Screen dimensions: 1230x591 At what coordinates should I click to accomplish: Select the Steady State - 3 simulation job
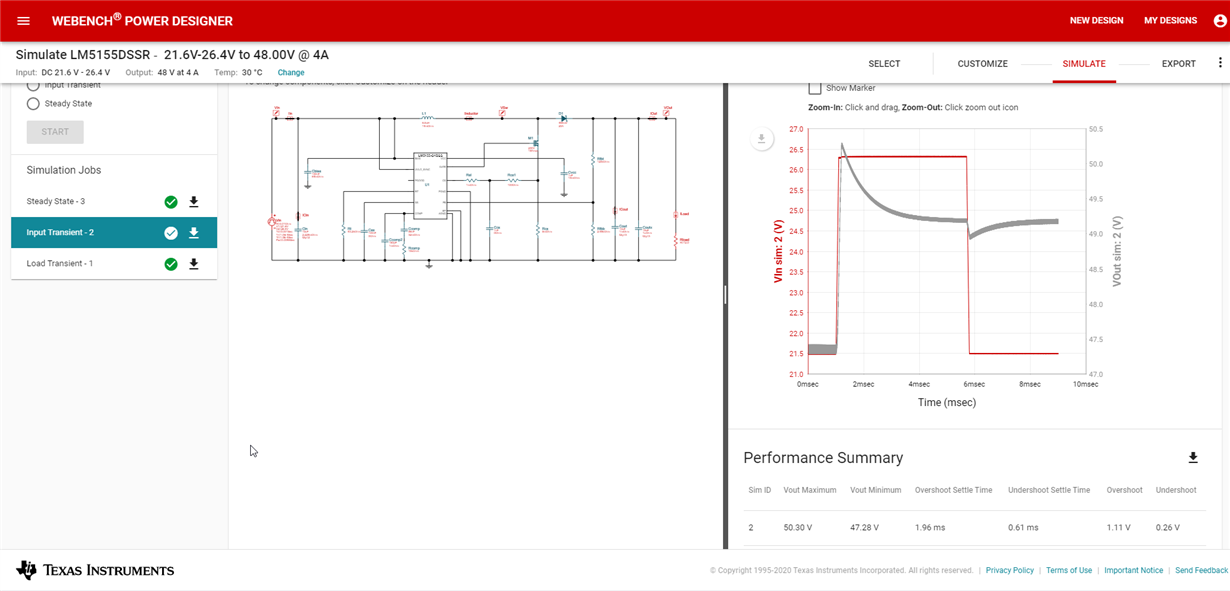114,202
